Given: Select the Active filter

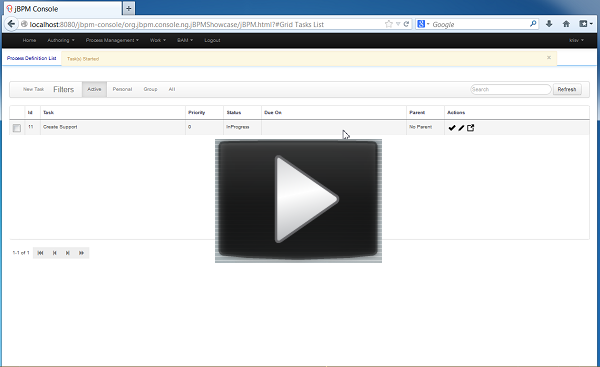Looking at the screenshot, I should pyautogui.click(x=94, y=89).
